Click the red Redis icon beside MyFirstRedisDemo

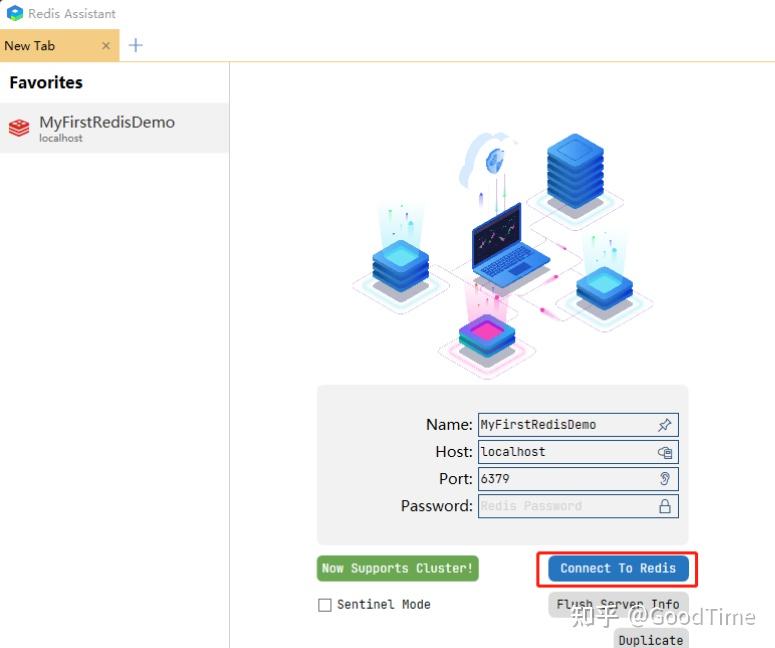click(19, 128)
